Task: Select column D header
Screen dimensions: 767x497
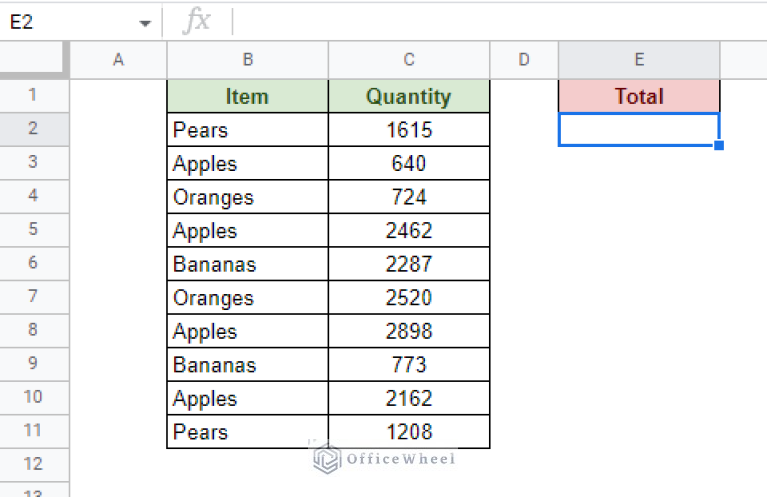Action: pos(524,60)
